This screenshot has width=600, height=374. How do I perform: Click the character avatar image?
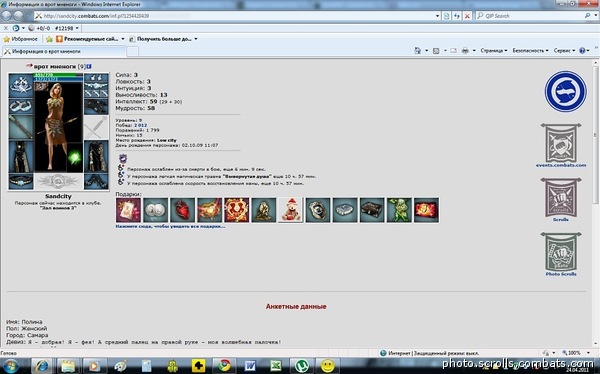click(x=58, y=126)
